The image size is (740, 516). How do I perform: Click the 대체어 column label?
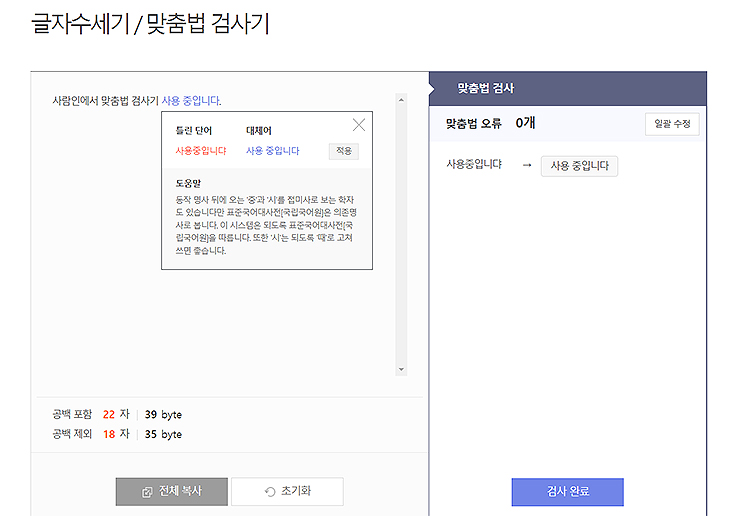(x=259, y=130)
